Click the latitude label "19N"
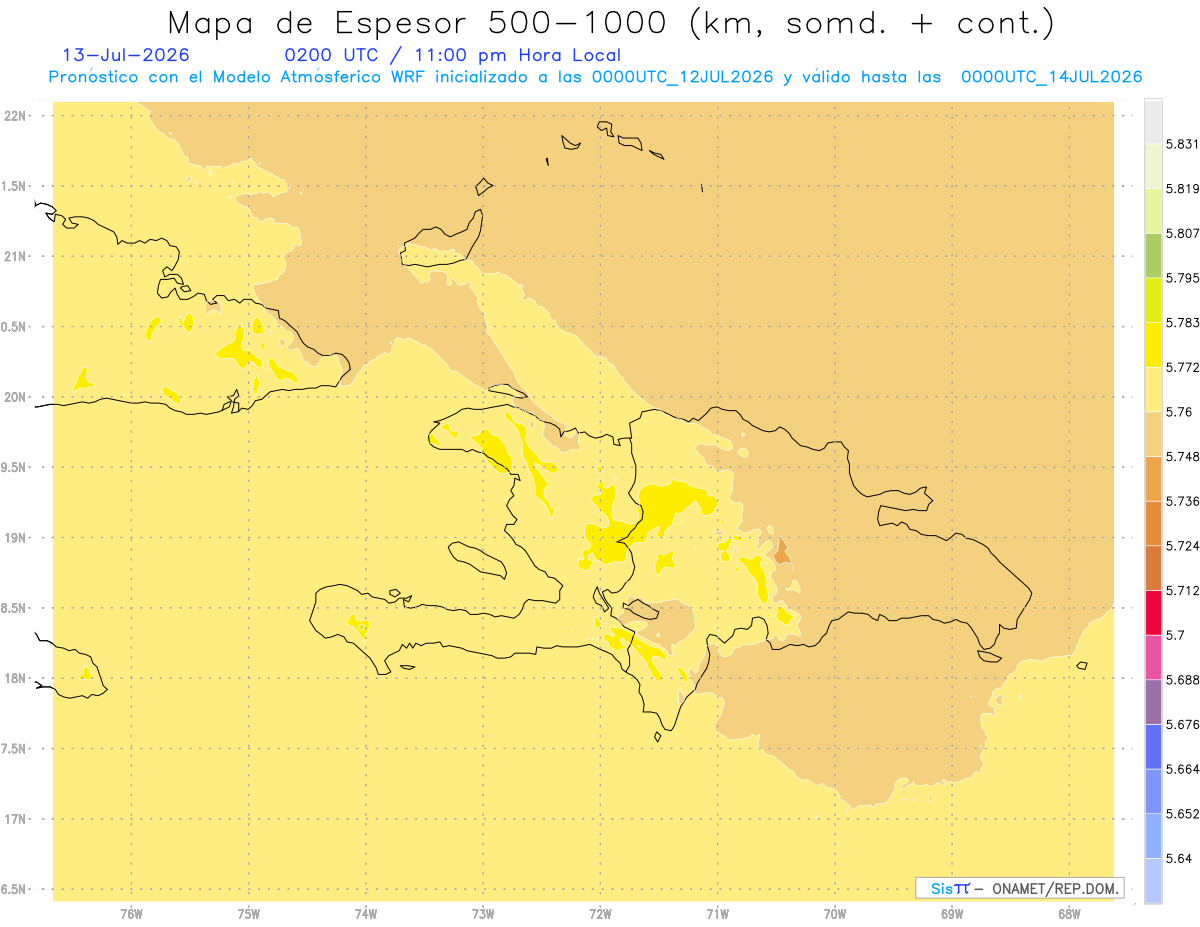The height and width of the screenshot is (927, 1200). tap(17, 538)
